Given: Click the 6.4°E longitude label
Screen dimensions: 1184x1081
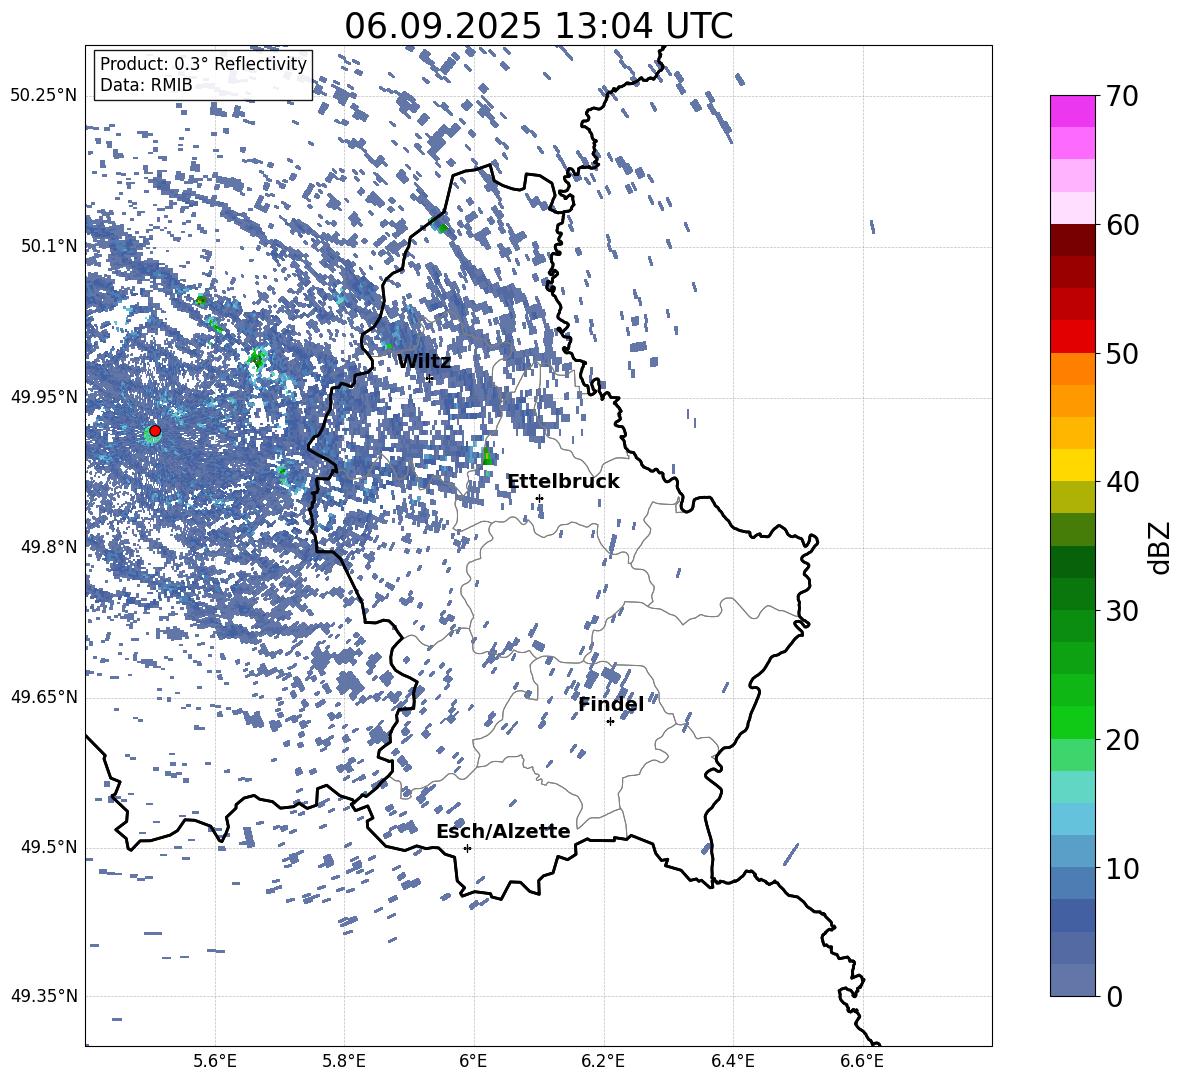Looking at the screenshot, I should pyautogui.click(x=732, y=1062).
